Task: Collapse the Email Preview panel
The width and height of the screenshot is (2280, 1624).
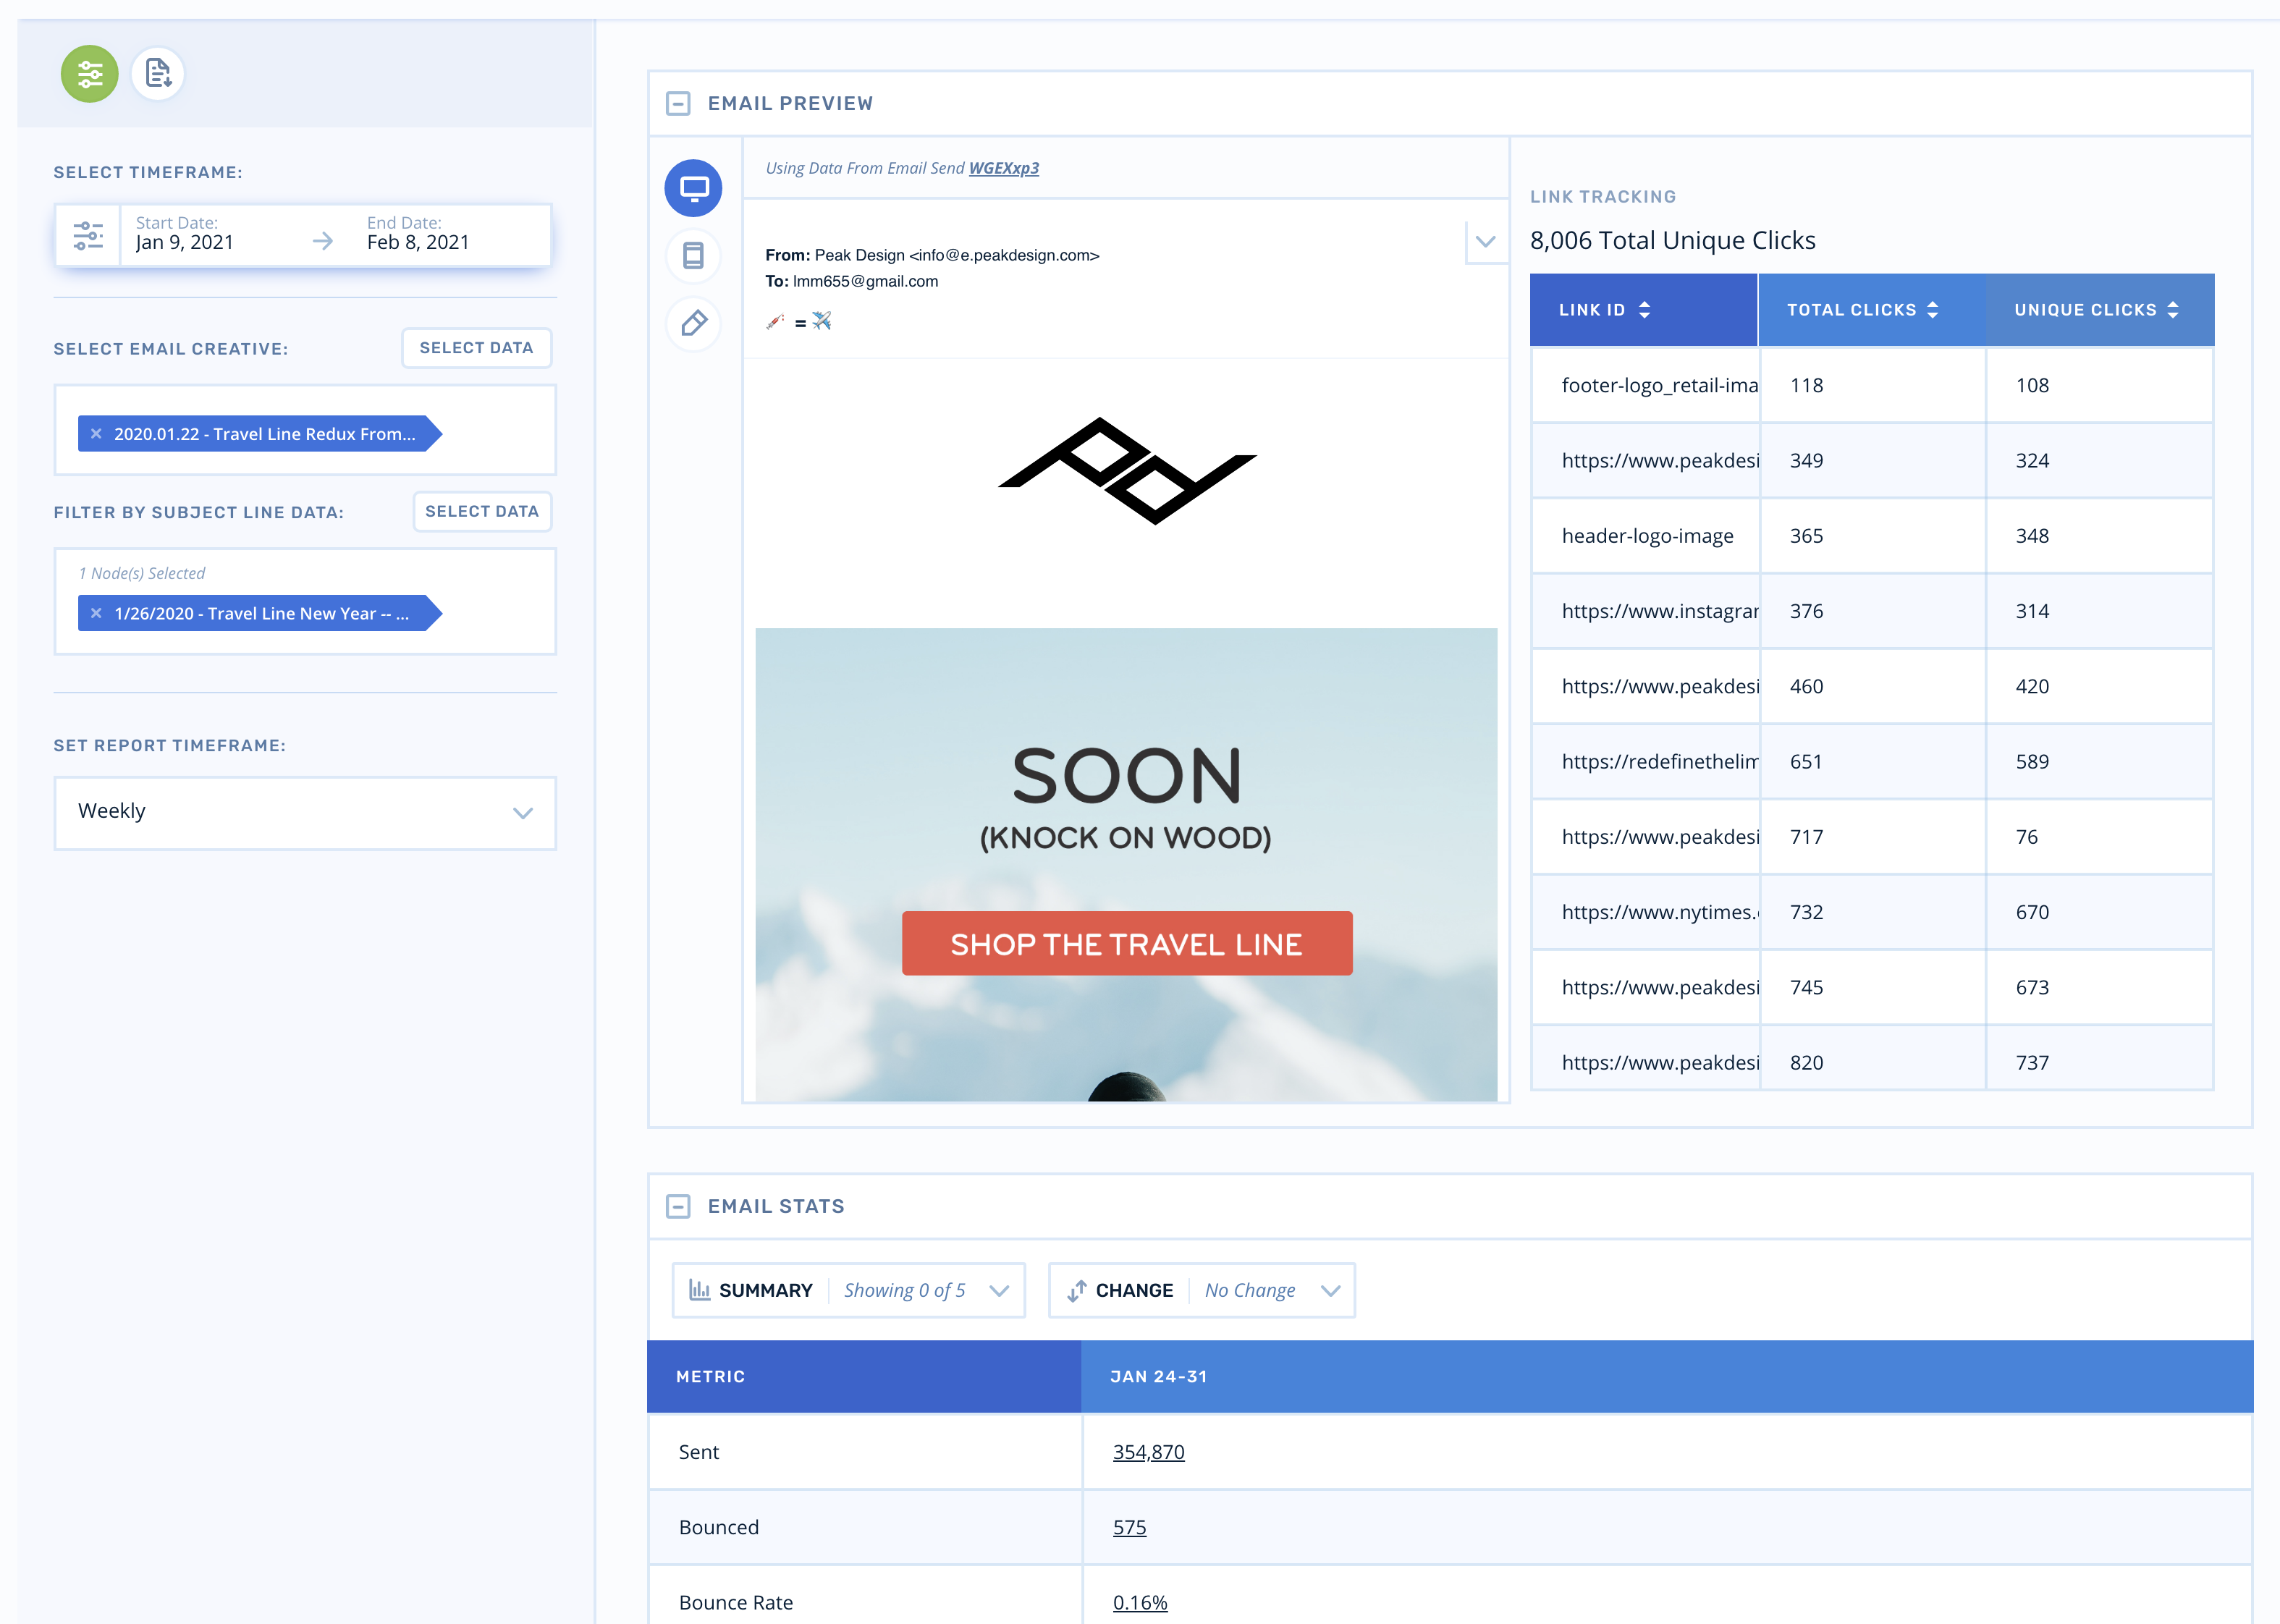Action: tap(678, 103)
